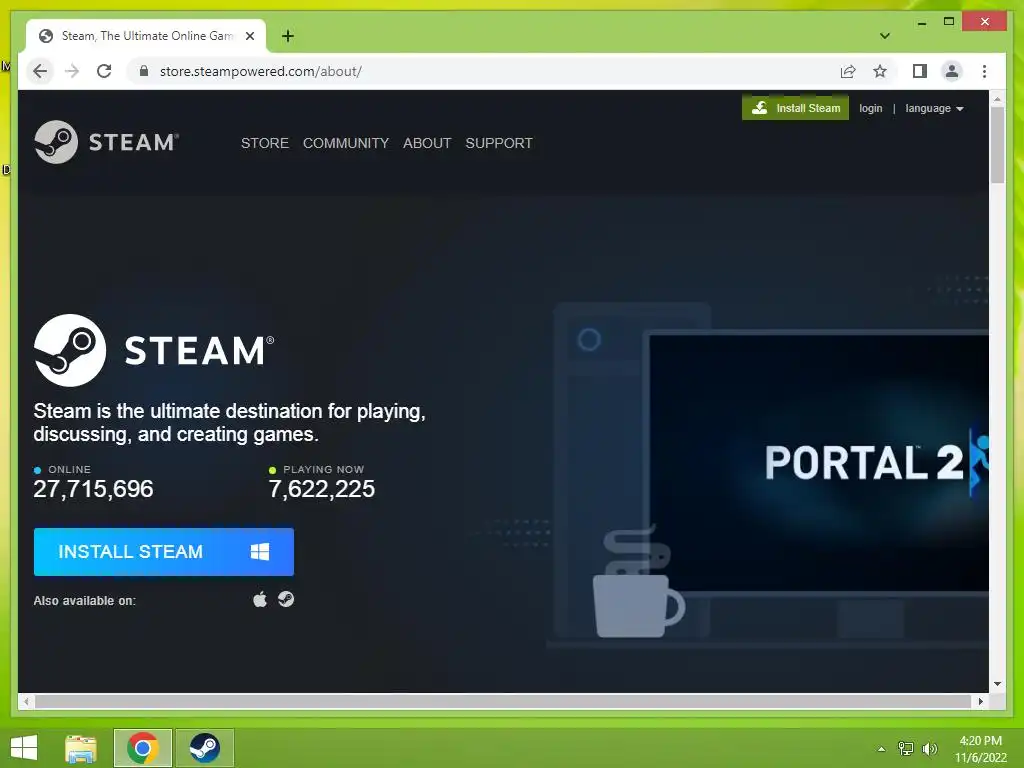Open the STORE menu
The height and width of the screenshot is (768, 1024).
pyautogui.click(x=264, y=143)
